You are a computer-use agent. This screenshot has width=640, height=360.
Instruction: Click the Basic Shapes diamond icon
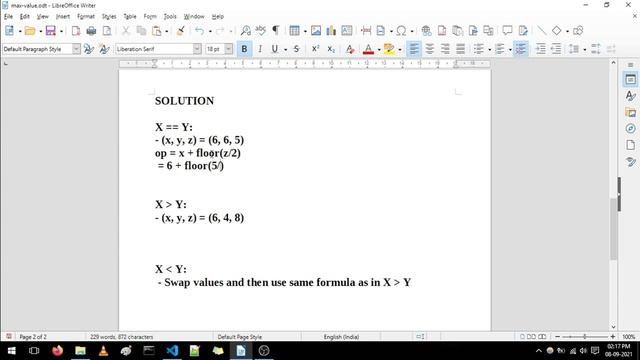(x=557, y=31)
